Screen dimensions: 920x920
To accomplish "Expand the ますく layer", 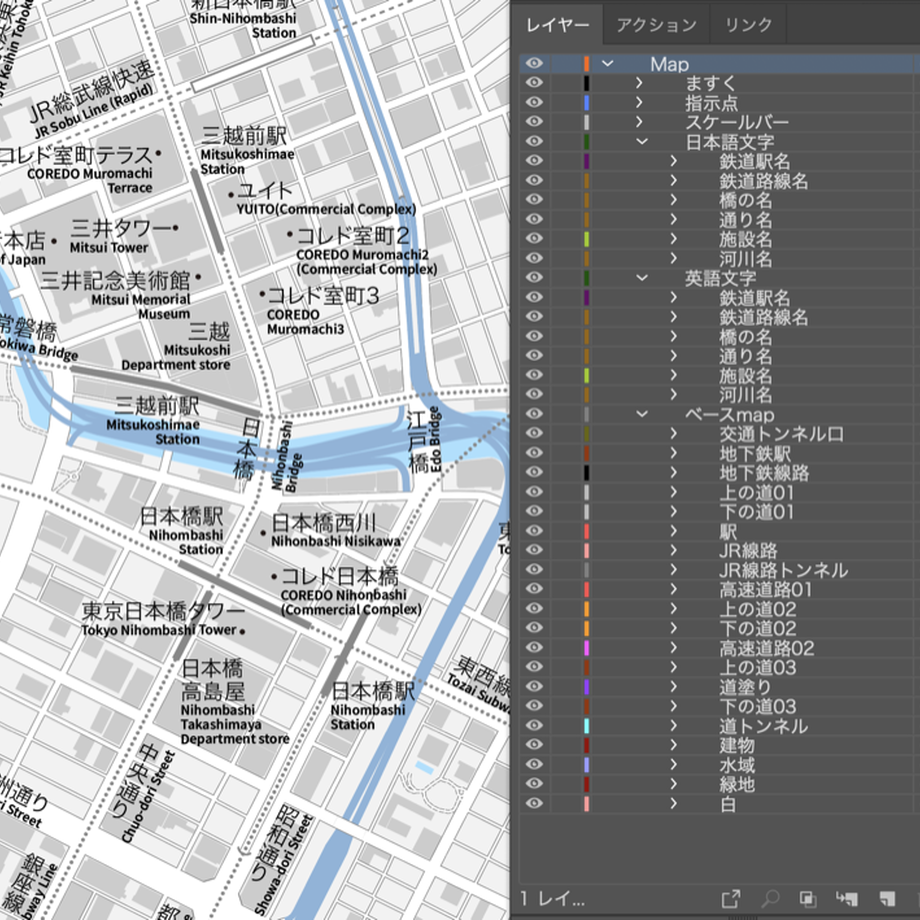I will coord(640,83).
